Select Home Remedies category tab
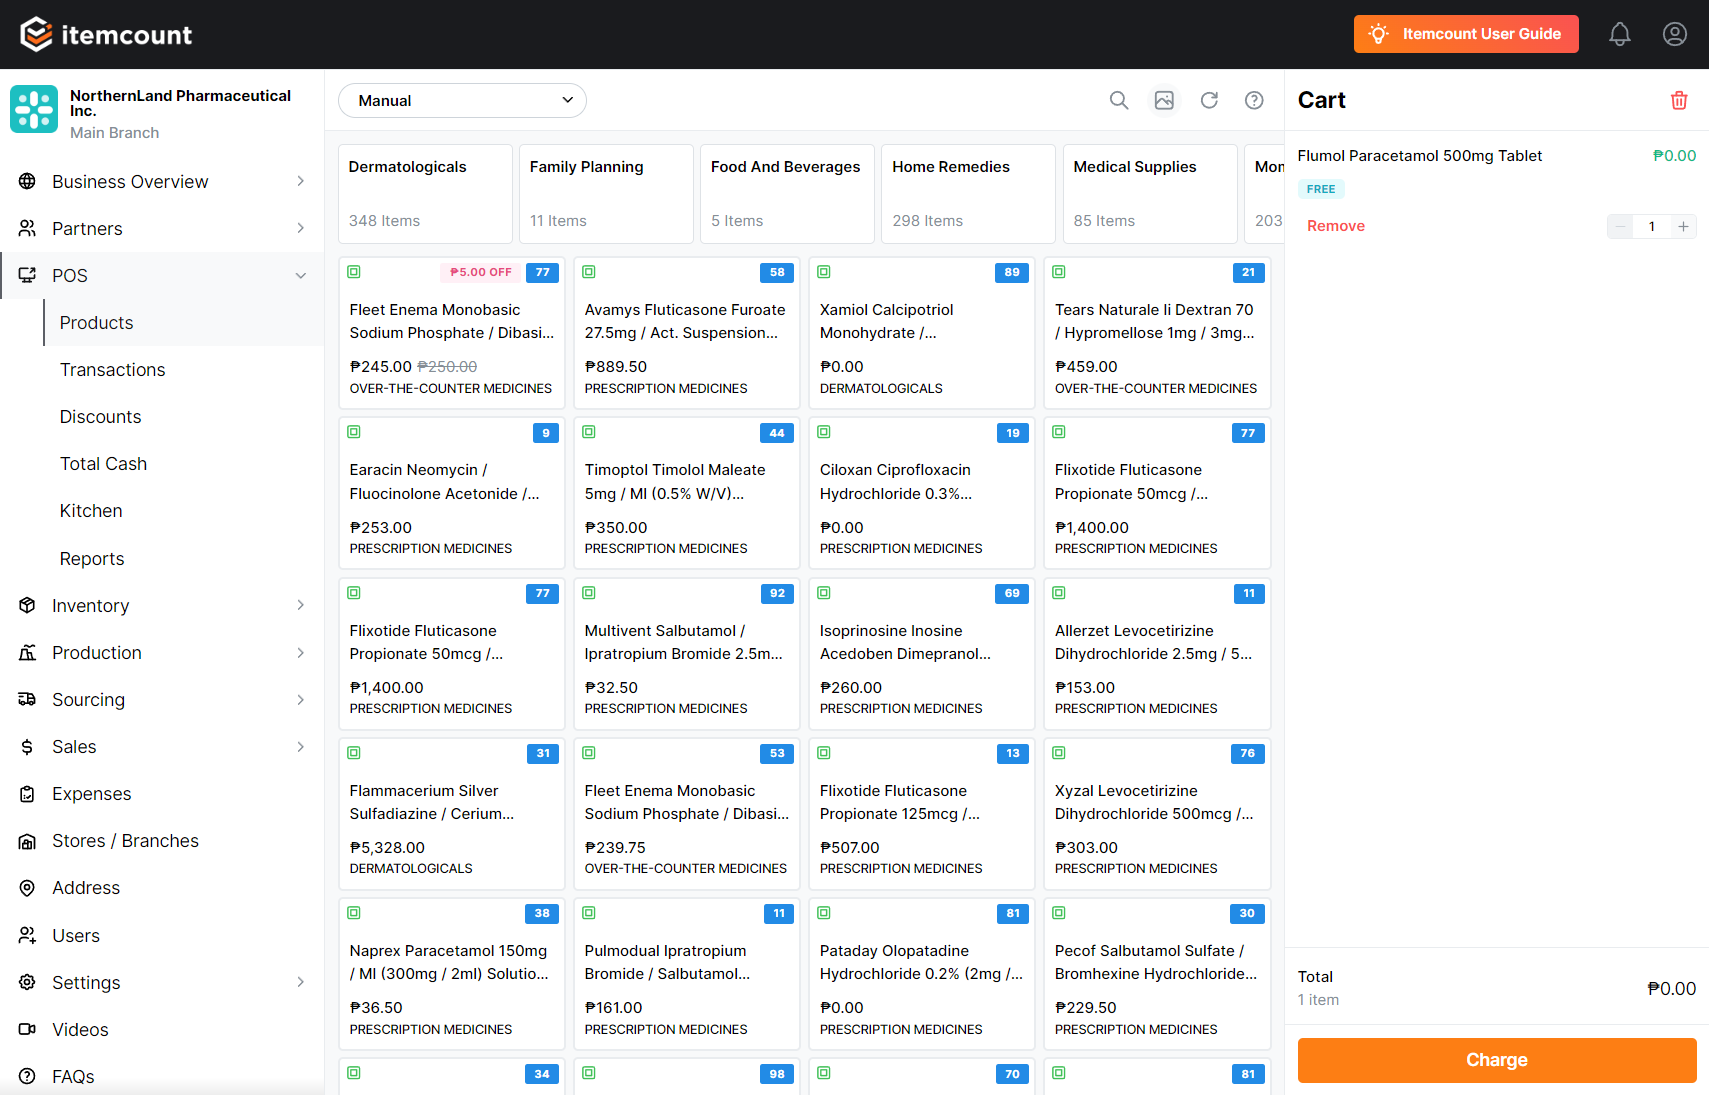 [969, 193]
